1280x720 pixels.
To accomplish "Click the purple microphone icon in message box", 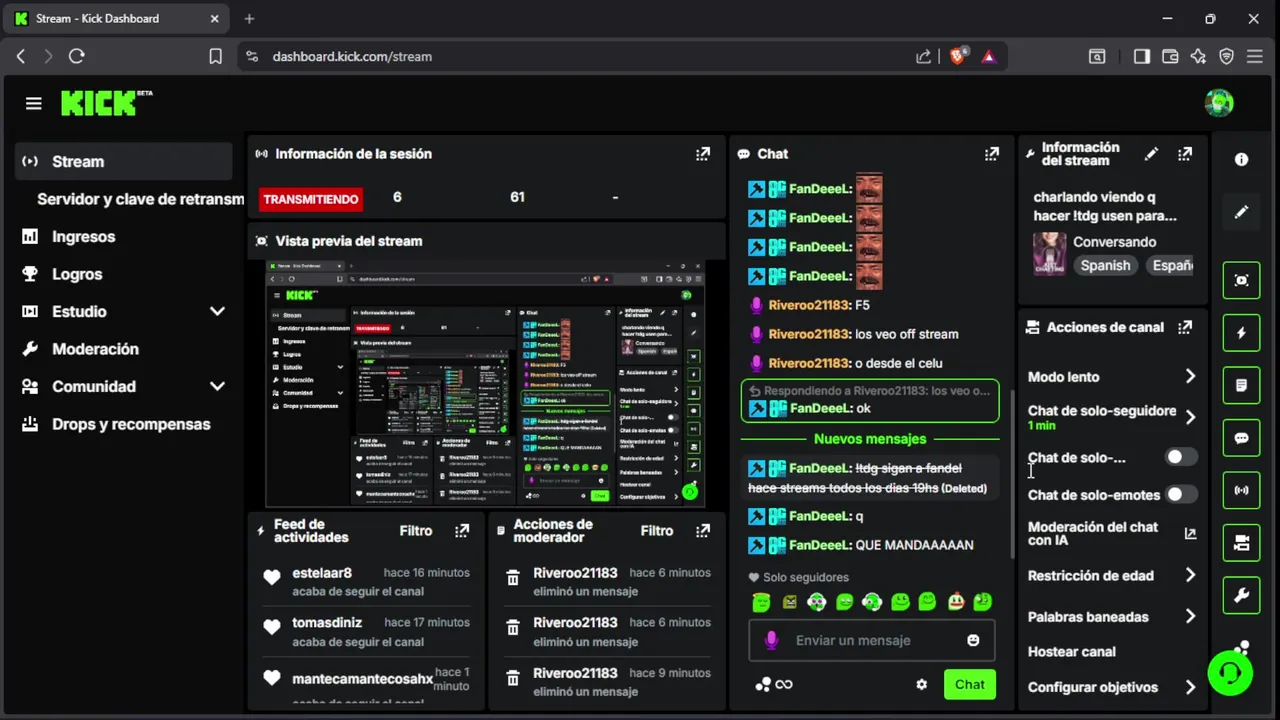I will [771, 640].
